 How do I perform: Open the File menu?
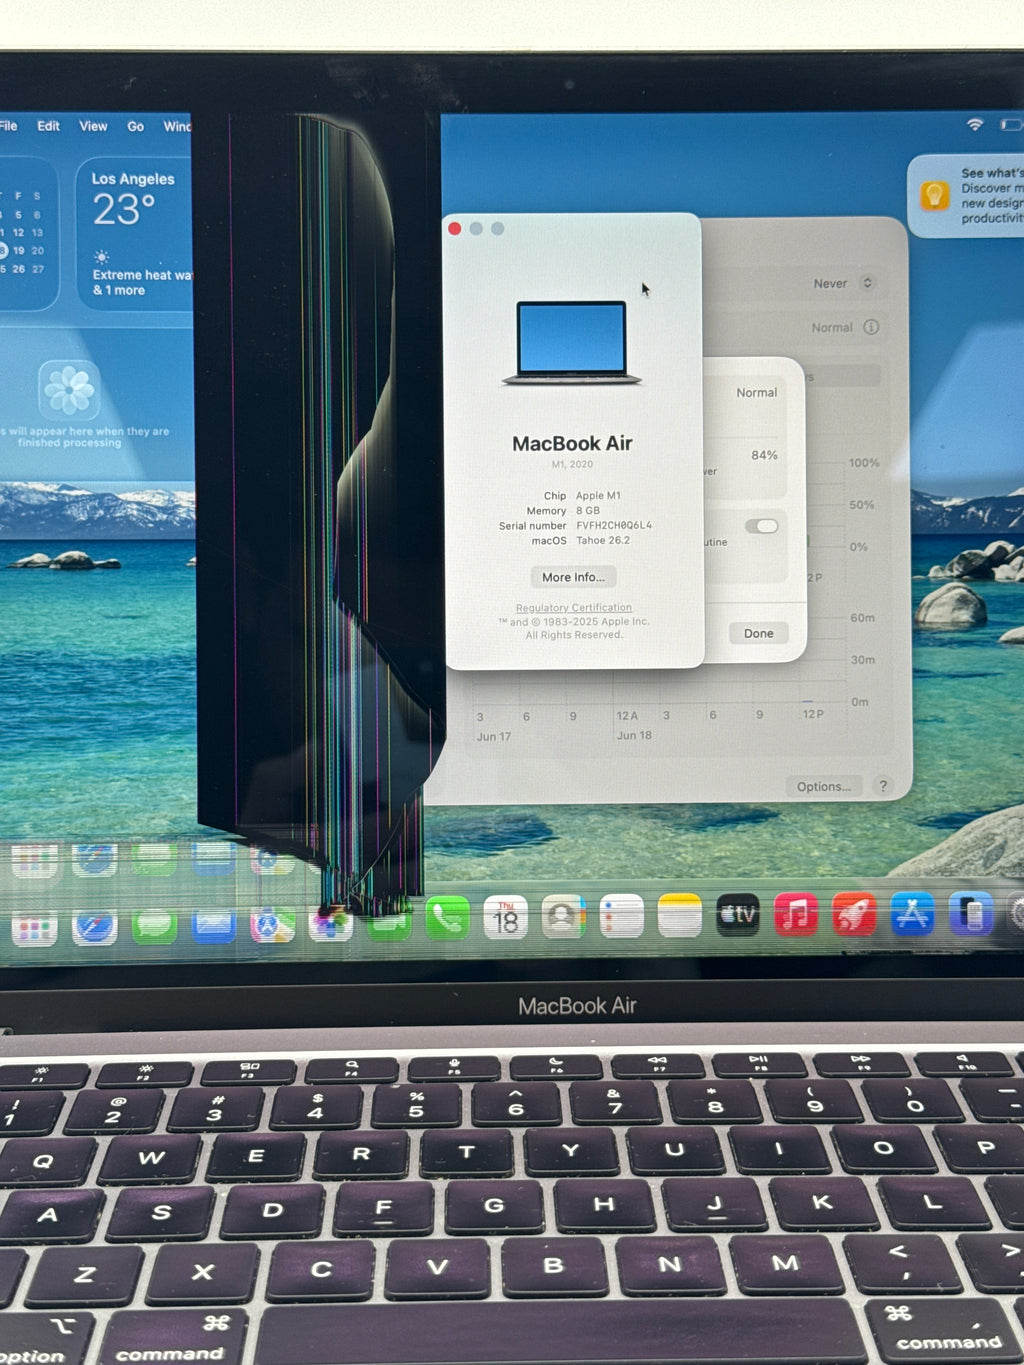click(x=8, y=126)
